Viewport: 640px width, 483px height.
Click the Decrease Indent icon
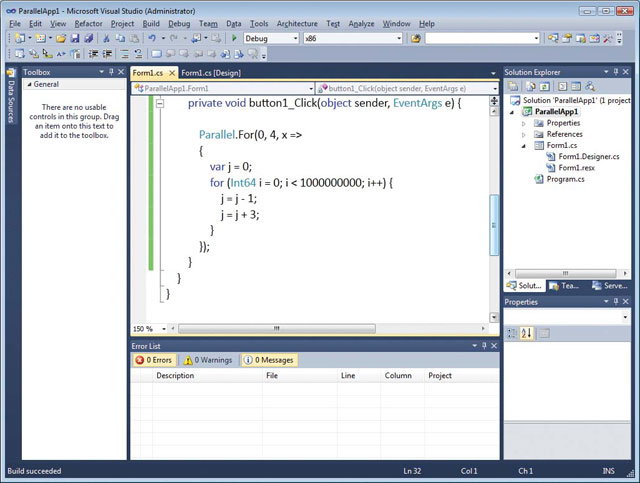point(93,53)
